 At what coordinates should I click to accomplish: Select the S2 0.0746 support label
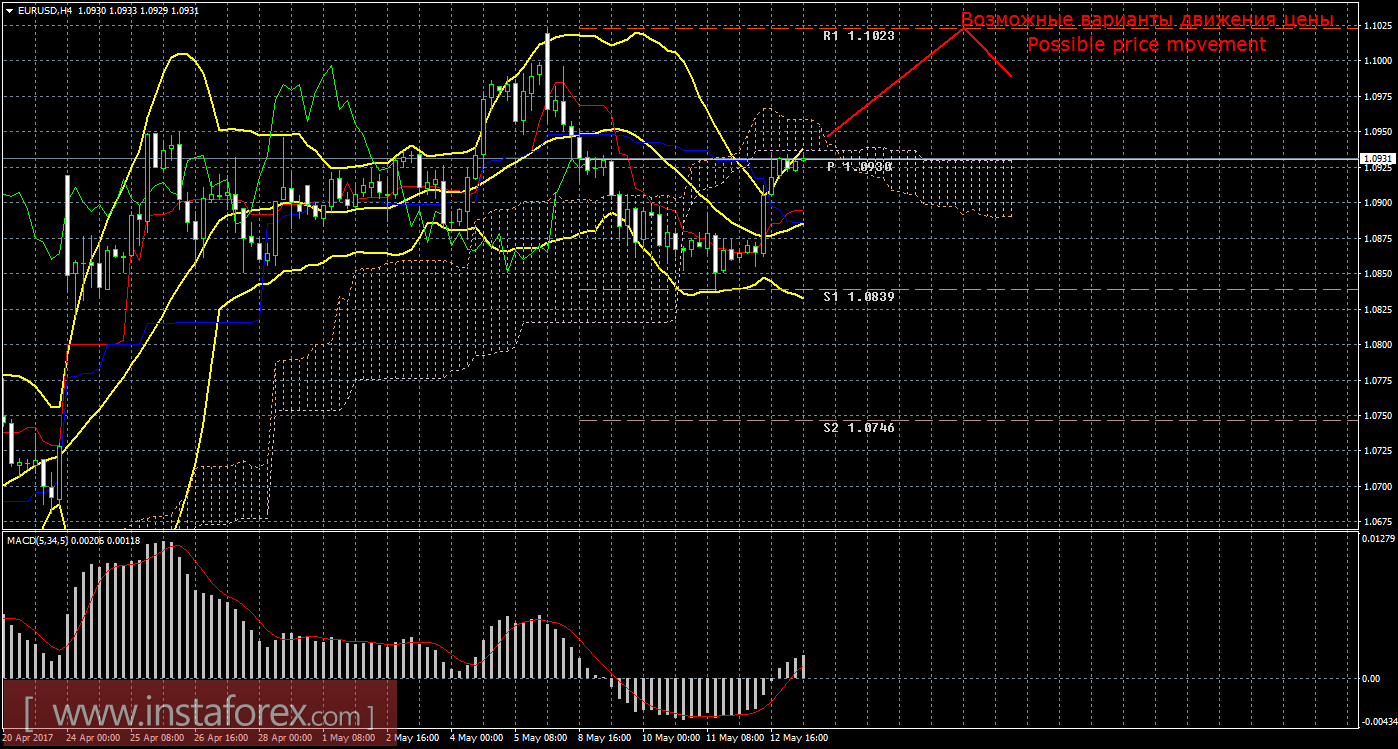858,427
